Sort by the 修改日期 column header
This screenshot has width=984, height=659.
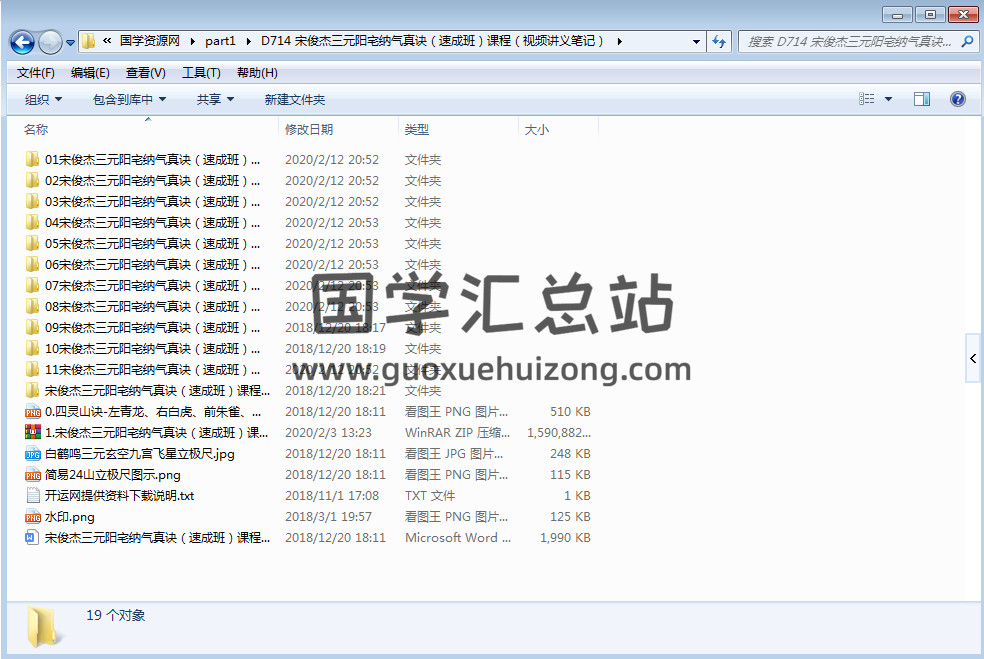[x=309, y=129]
